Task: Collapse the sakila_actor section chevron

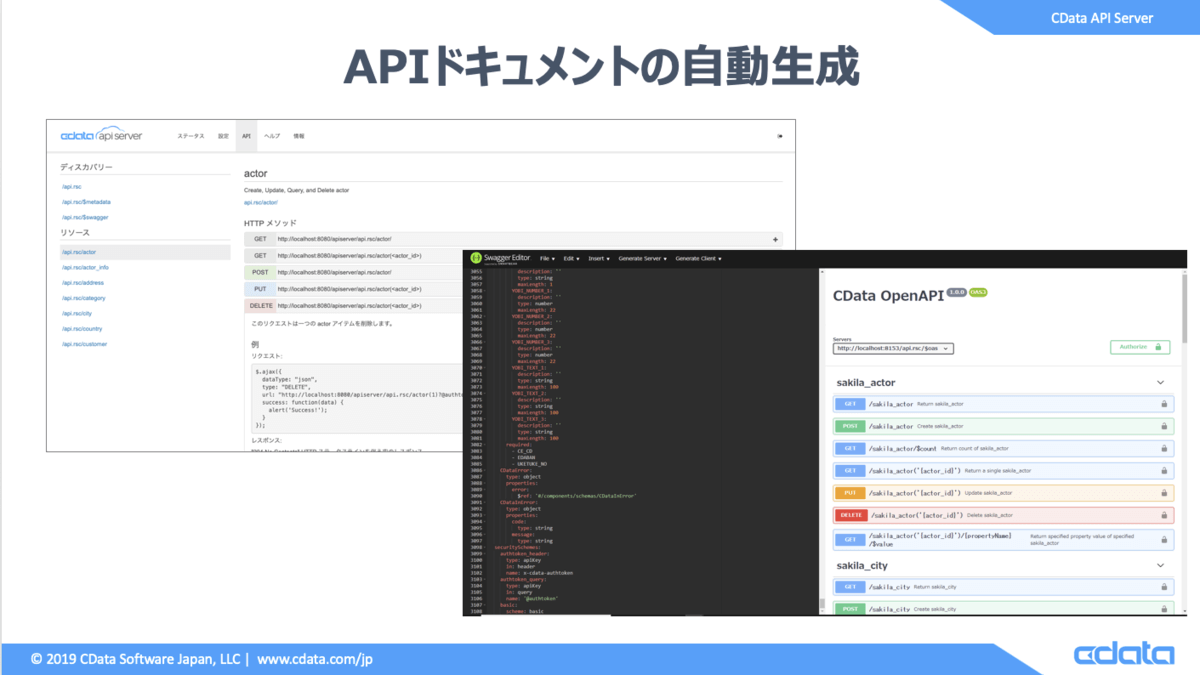Action: point(1161,382)
